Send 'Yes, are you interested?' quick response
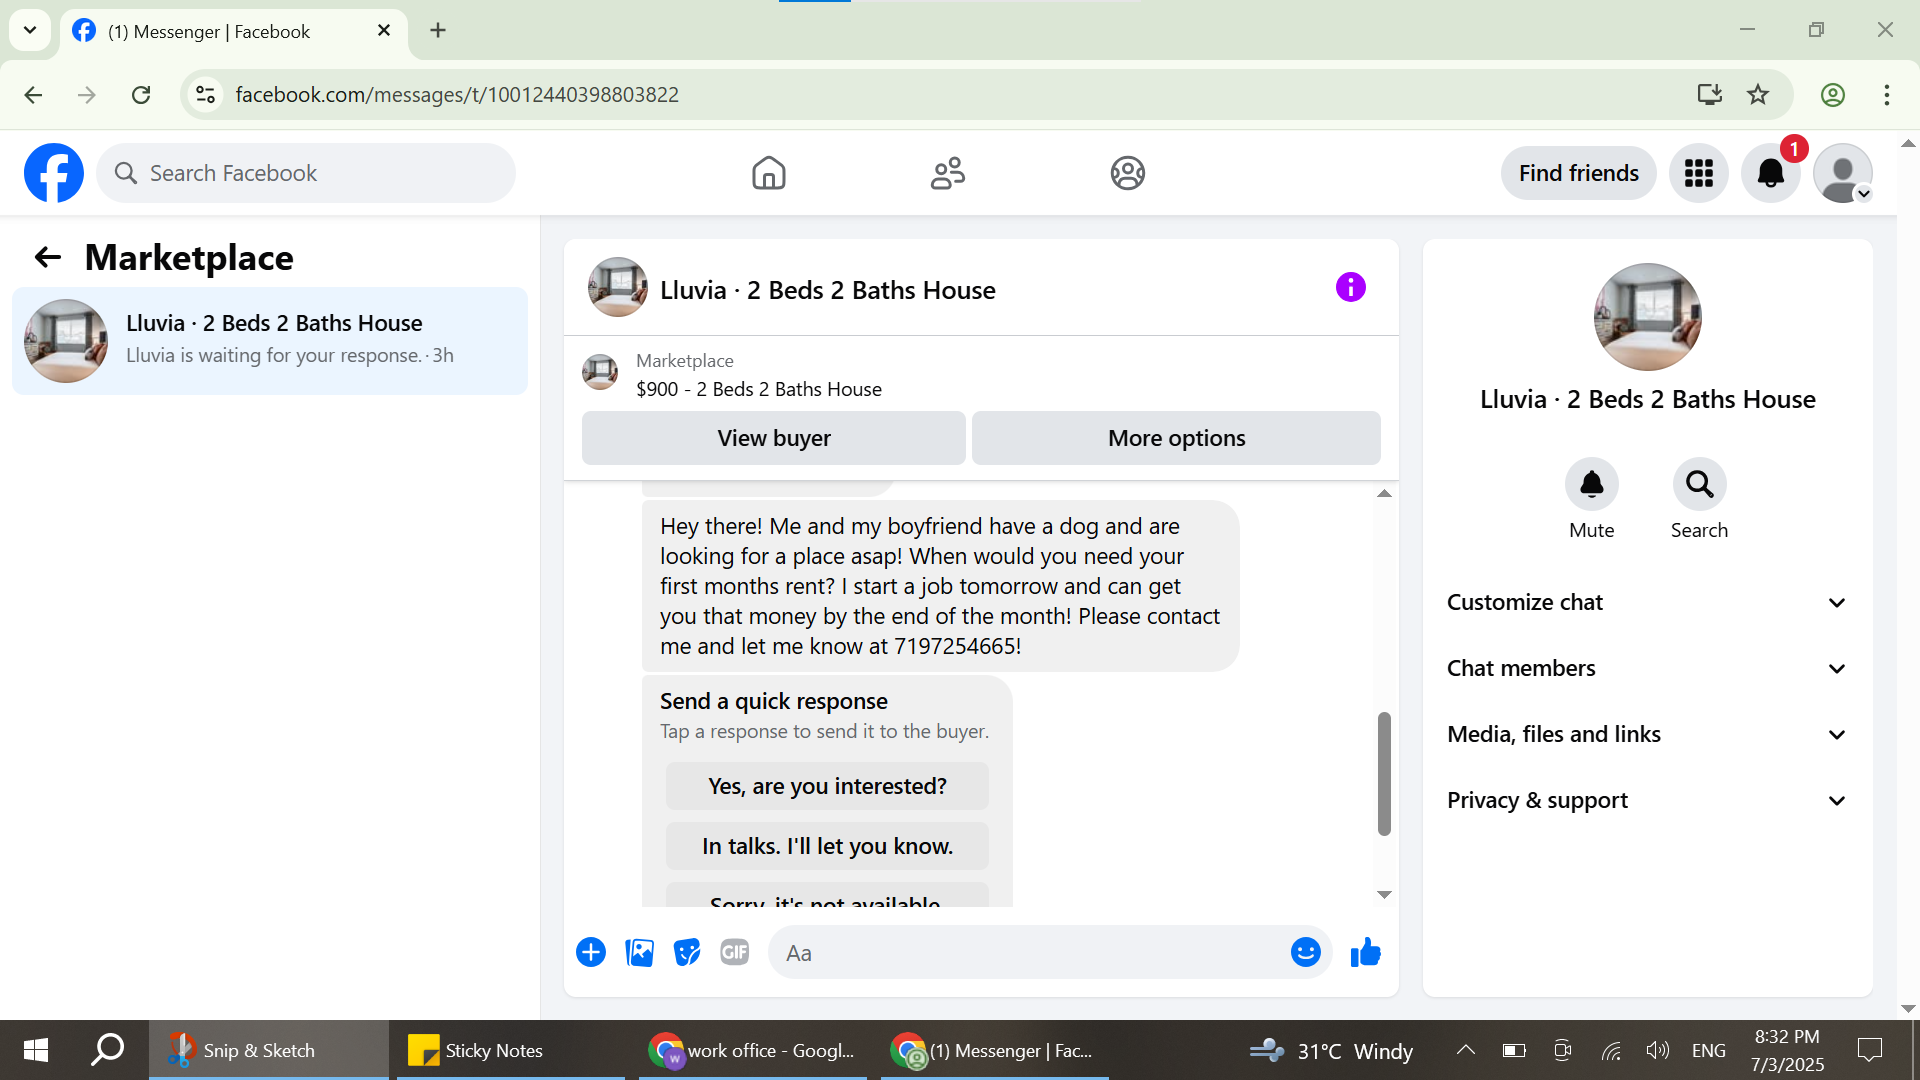Viewport: 1920px width, 1080px height. [x=827, y=786]
